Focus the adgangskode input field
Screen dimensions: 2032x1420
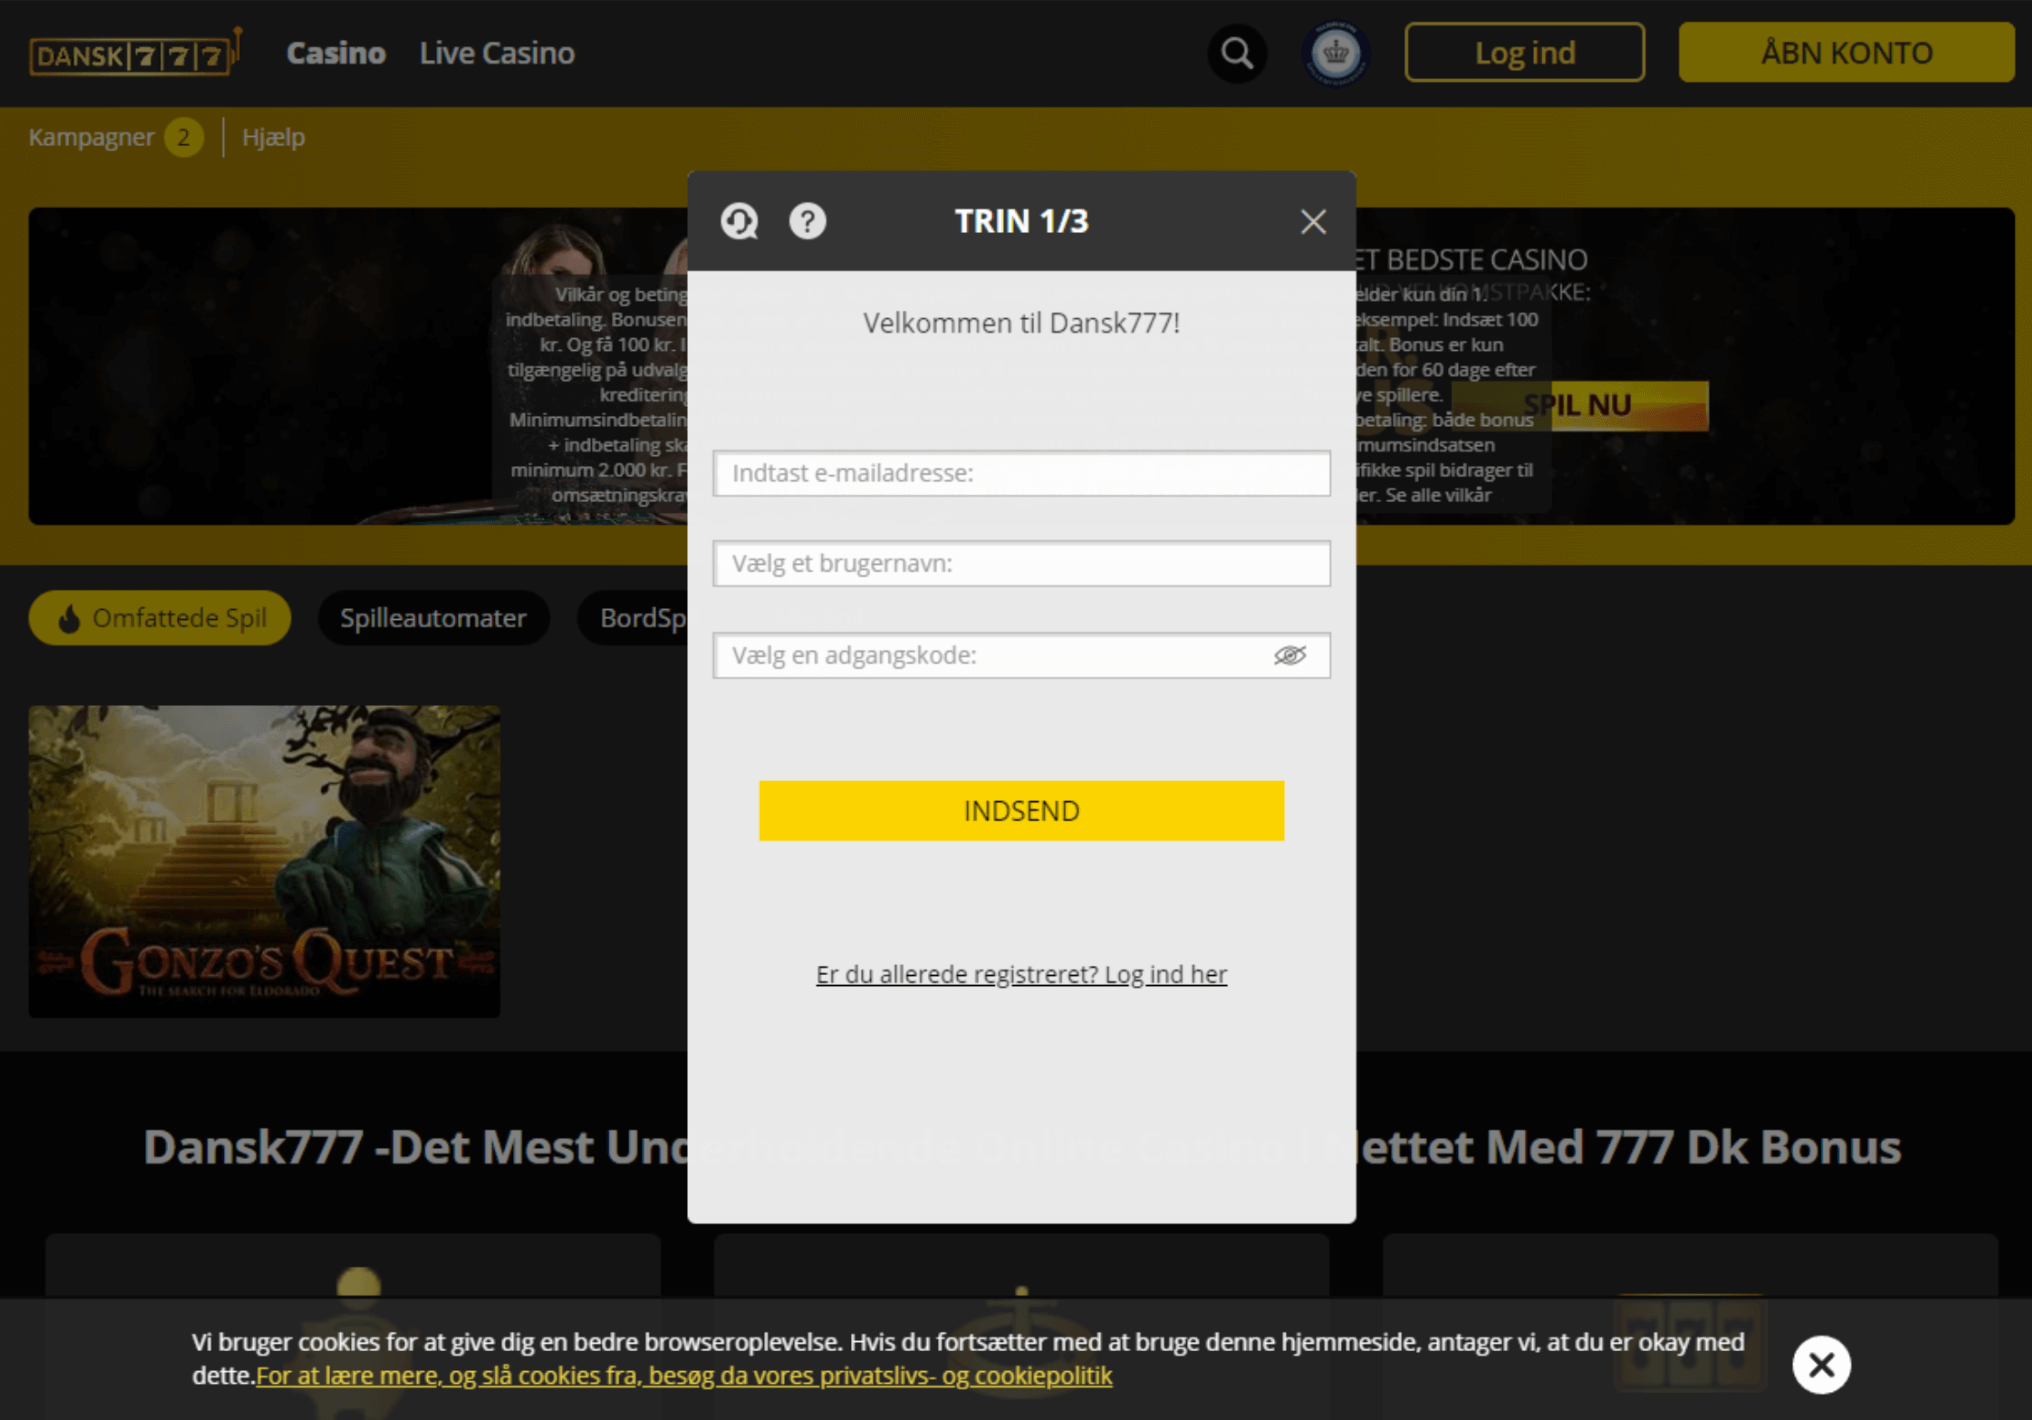coord(1021,655)
